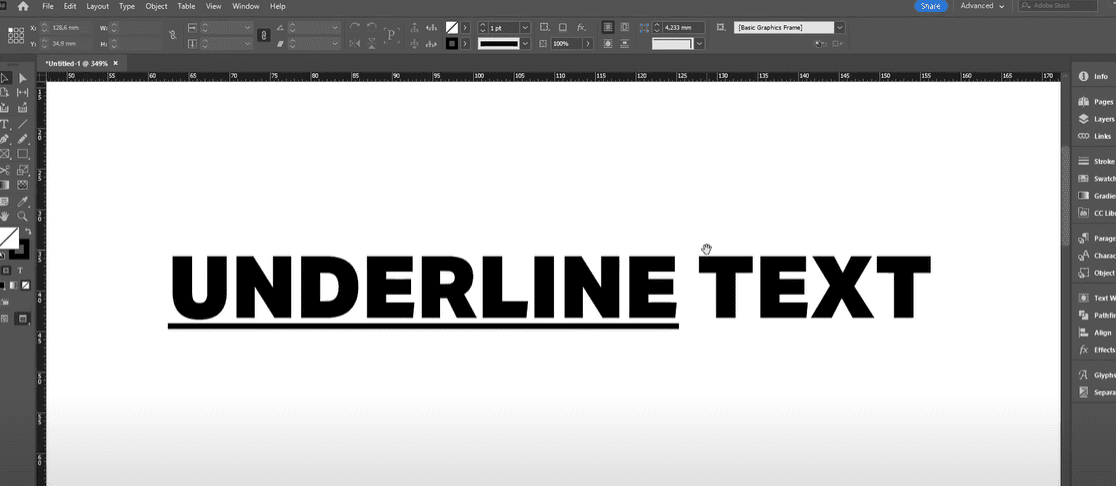Open the Swatches panel

1096,179
